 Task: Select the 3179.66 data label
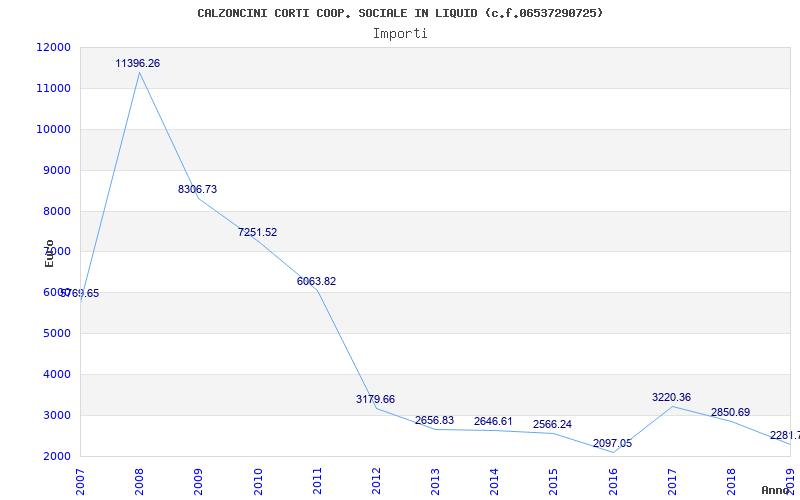[376, 399]
